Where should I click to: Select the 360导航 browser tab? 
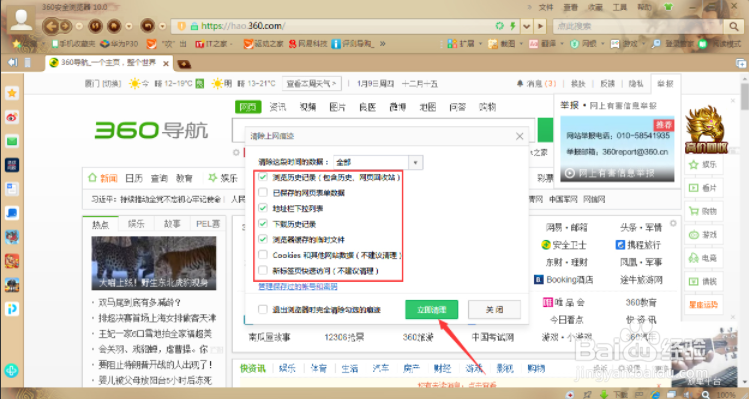108,63
